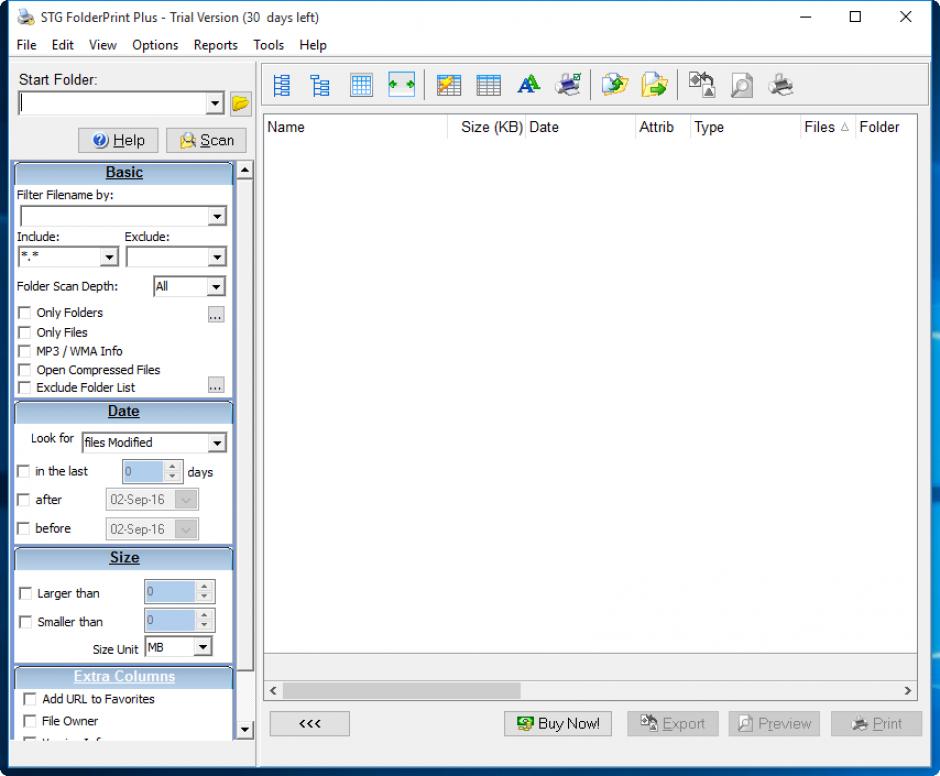Open the Reports menu

click(x=216, y=45)
